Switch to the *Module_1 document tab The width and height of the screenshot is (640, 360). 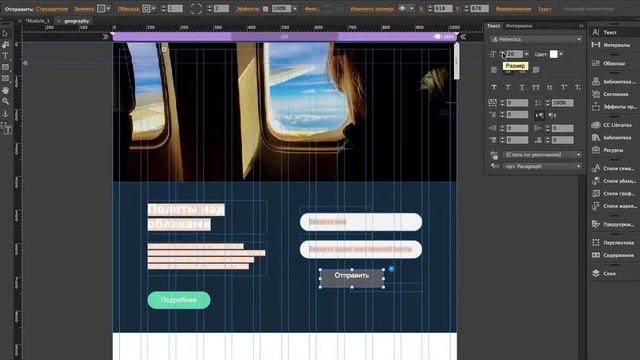click(x=37, y=21)
